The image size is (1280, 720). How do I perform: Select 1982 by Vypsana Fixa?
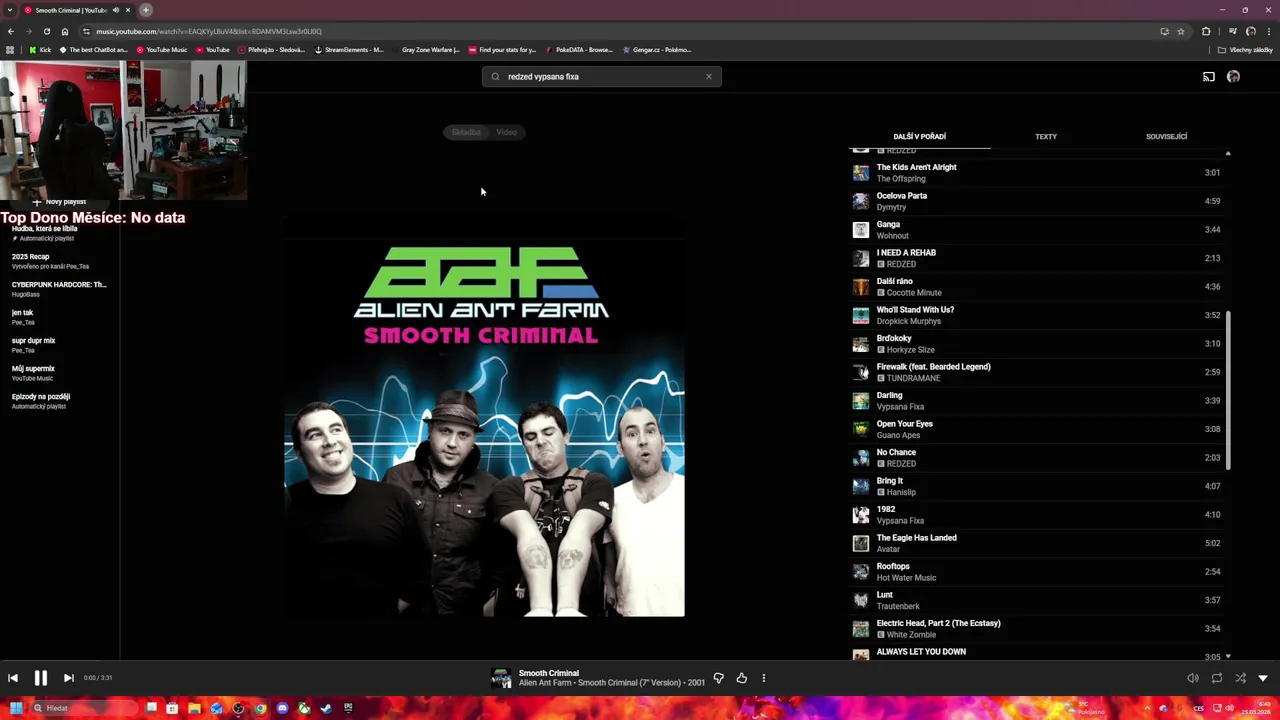[1038, 515]
